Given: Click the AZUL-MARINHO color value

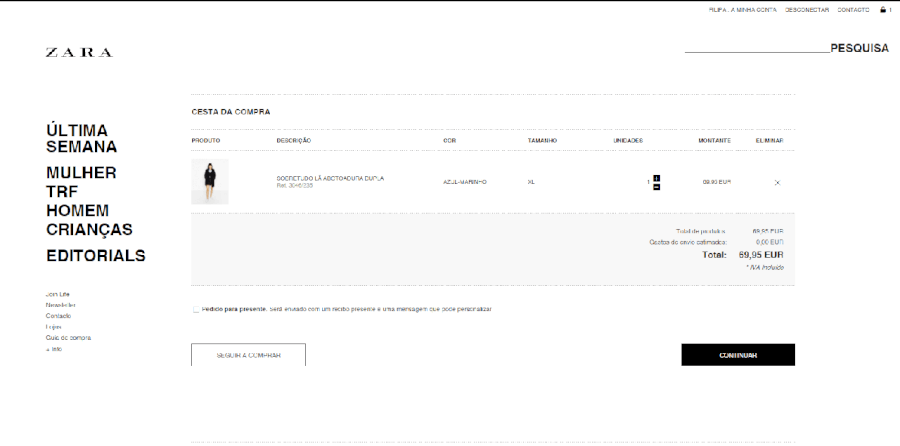Looking at the screenshot, I should (465, 182).
